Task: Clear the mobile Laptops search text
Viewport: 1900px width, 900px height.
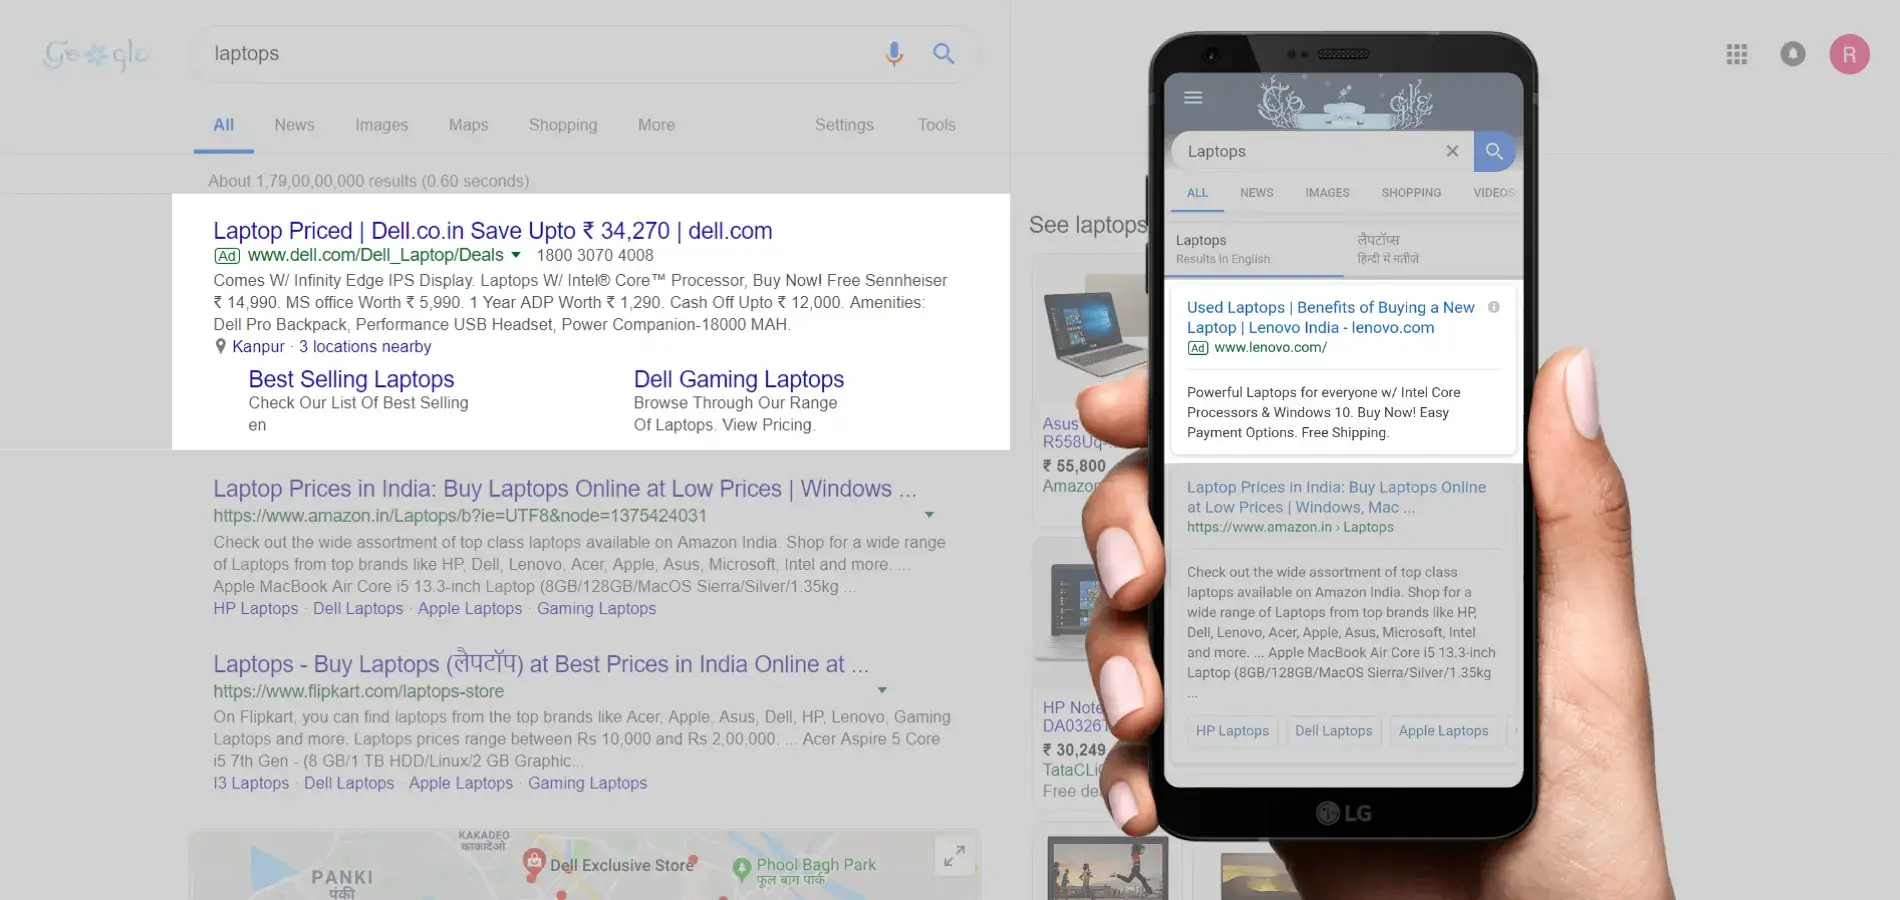Action: (x=1452, y=151)
